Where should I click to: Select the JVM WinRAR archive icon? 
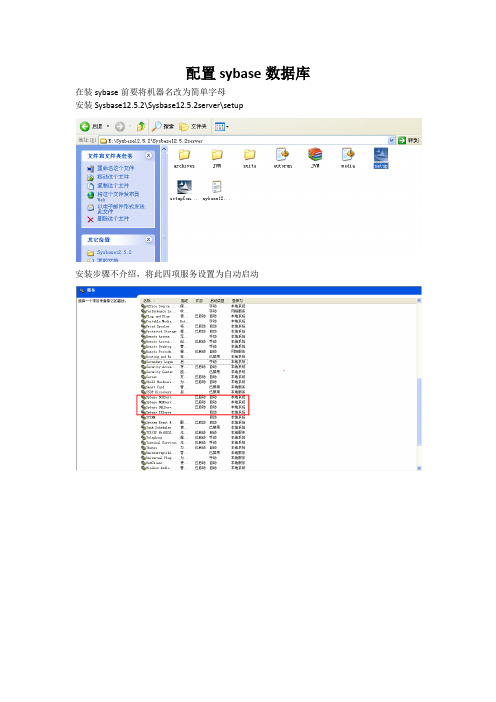[x=315, y=154]
